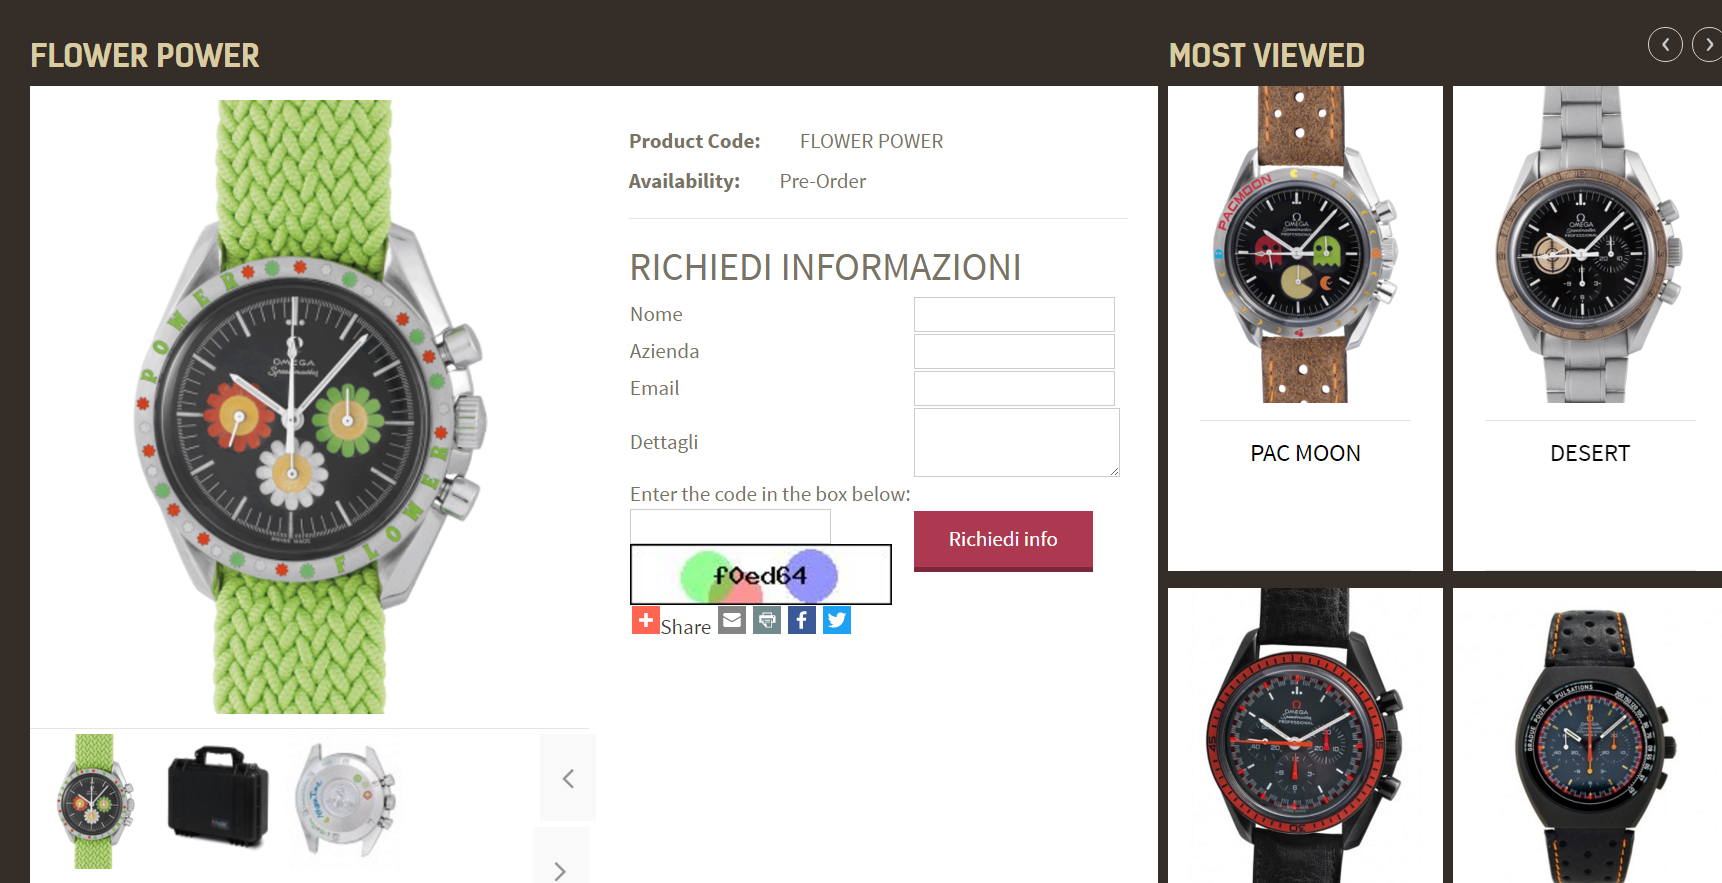This screenshot has height=883, width=1722.
Task: Focus the Nome input field
Action: click(x=1014, y=314)
